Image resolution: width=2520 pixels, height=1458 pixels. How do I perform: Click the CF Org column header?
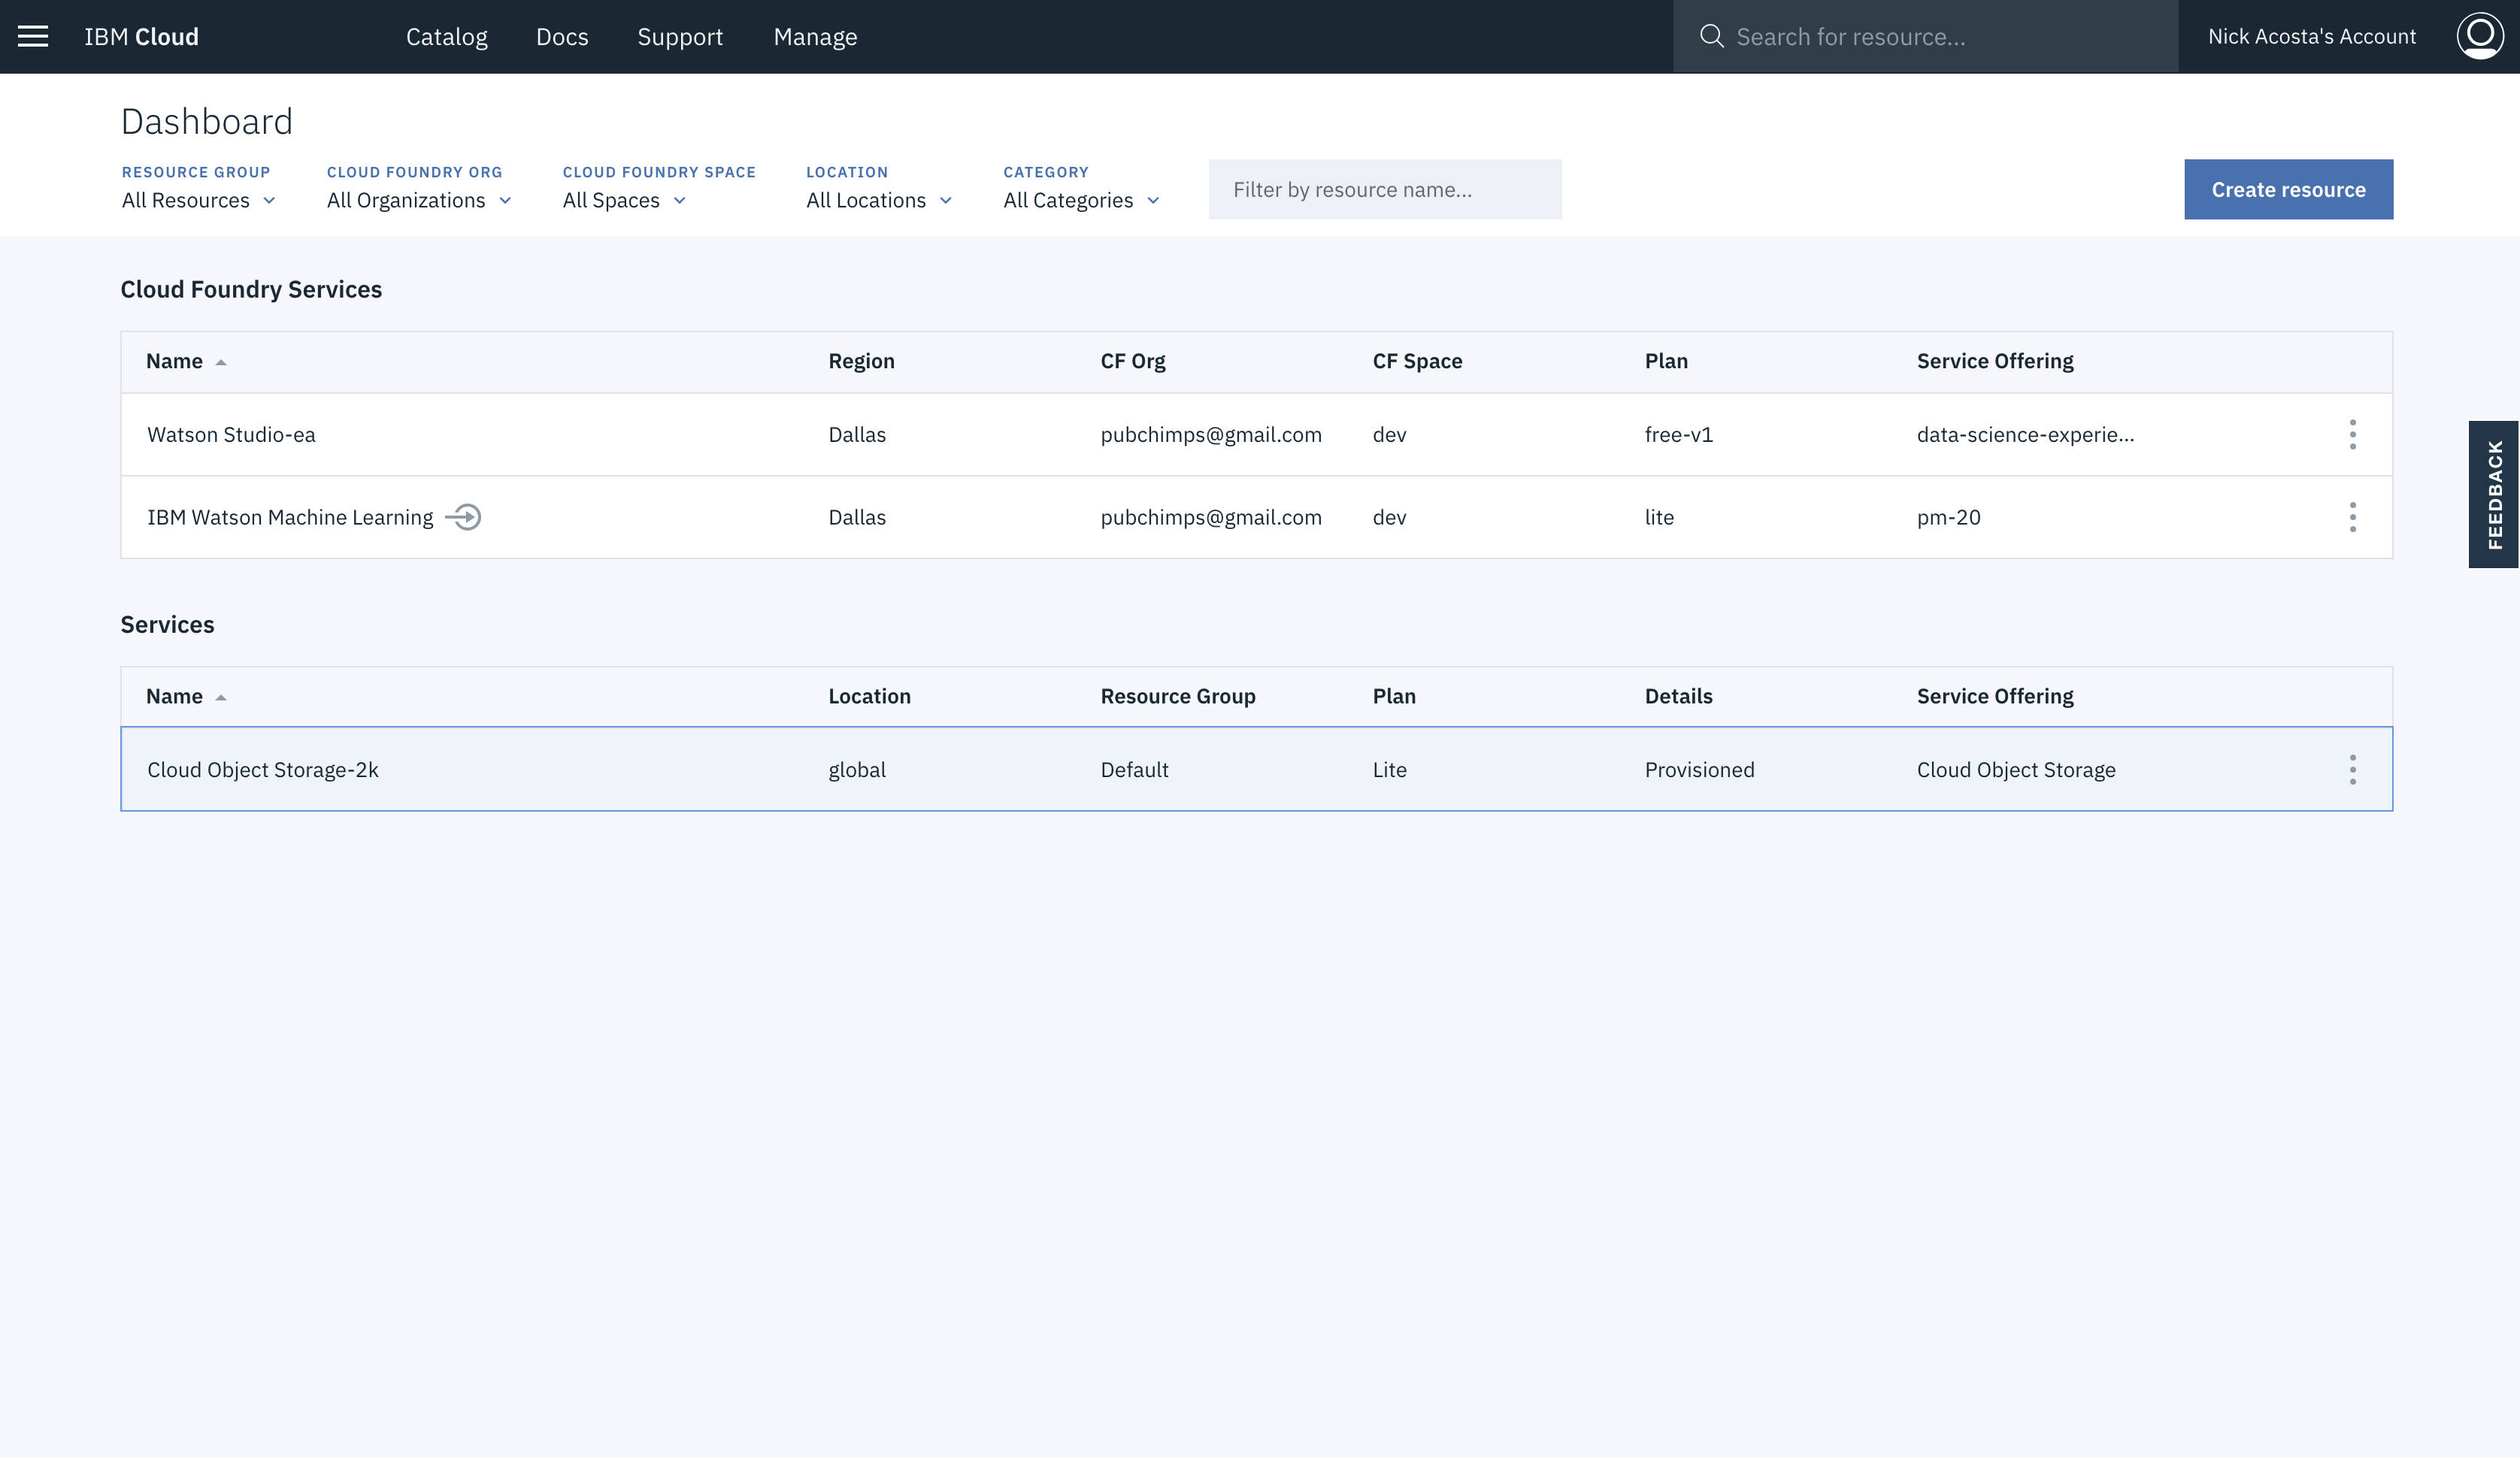click(1132, 361)
